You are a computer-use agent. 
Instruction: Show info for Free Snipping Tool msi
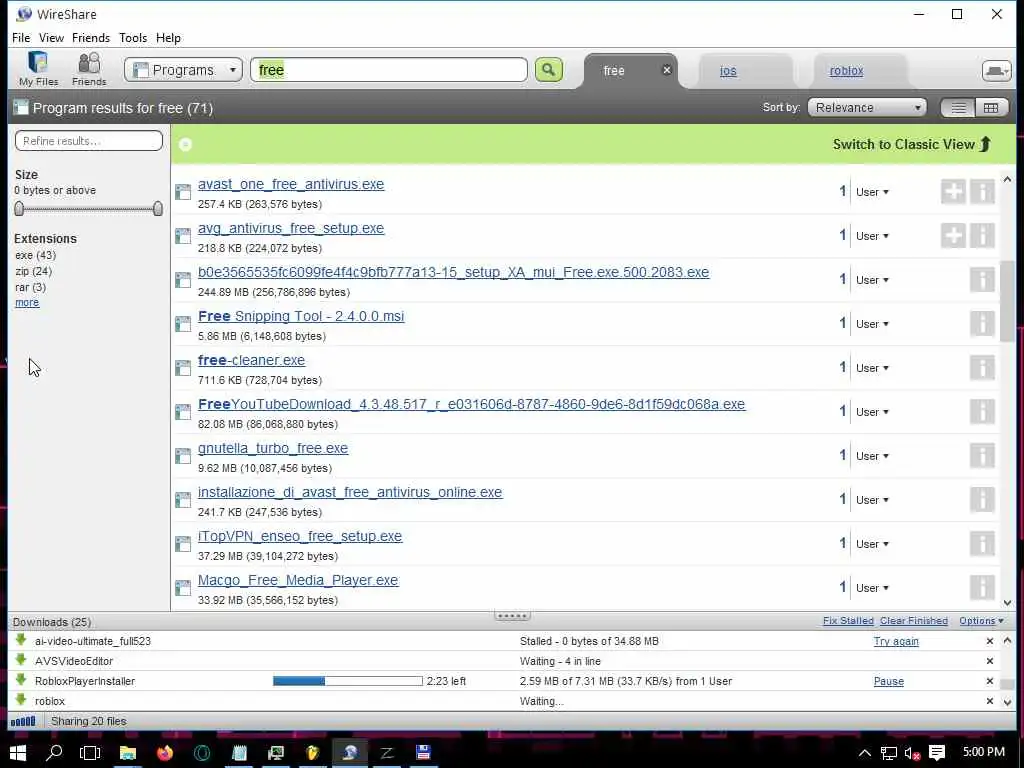tap(982, 323)
